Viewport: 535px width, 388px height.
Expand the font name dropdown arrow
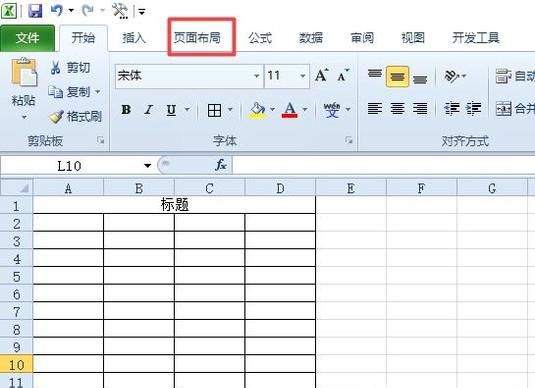pos(257,76)
